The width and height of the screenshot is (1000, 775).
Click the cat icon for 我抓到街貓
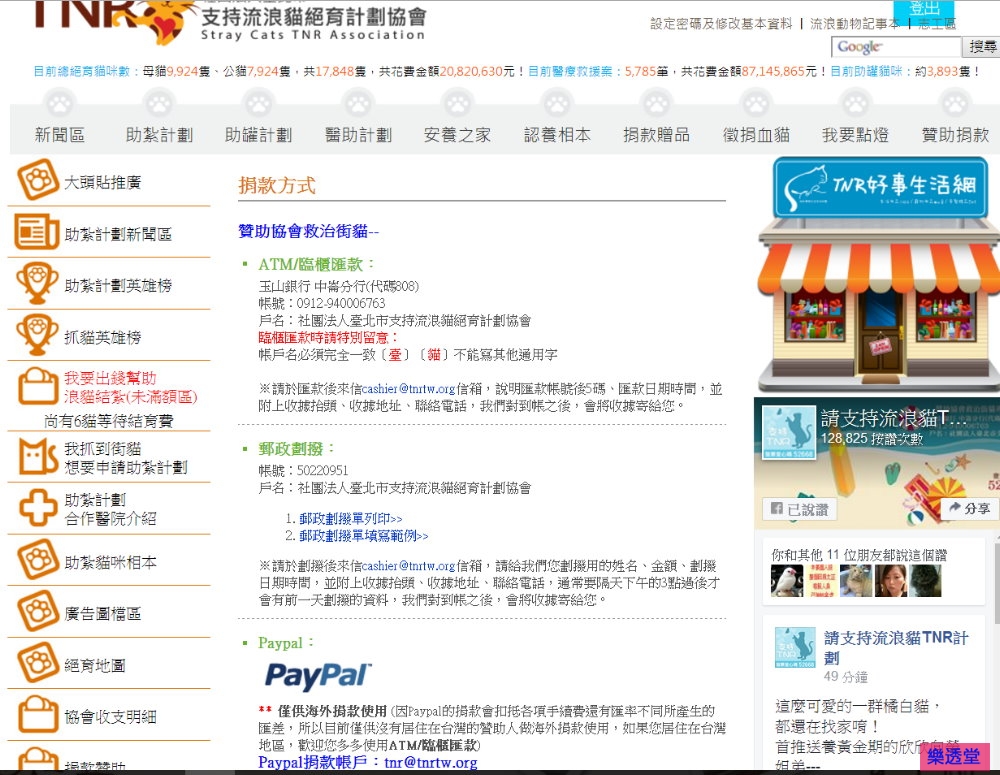coord(37,457)
